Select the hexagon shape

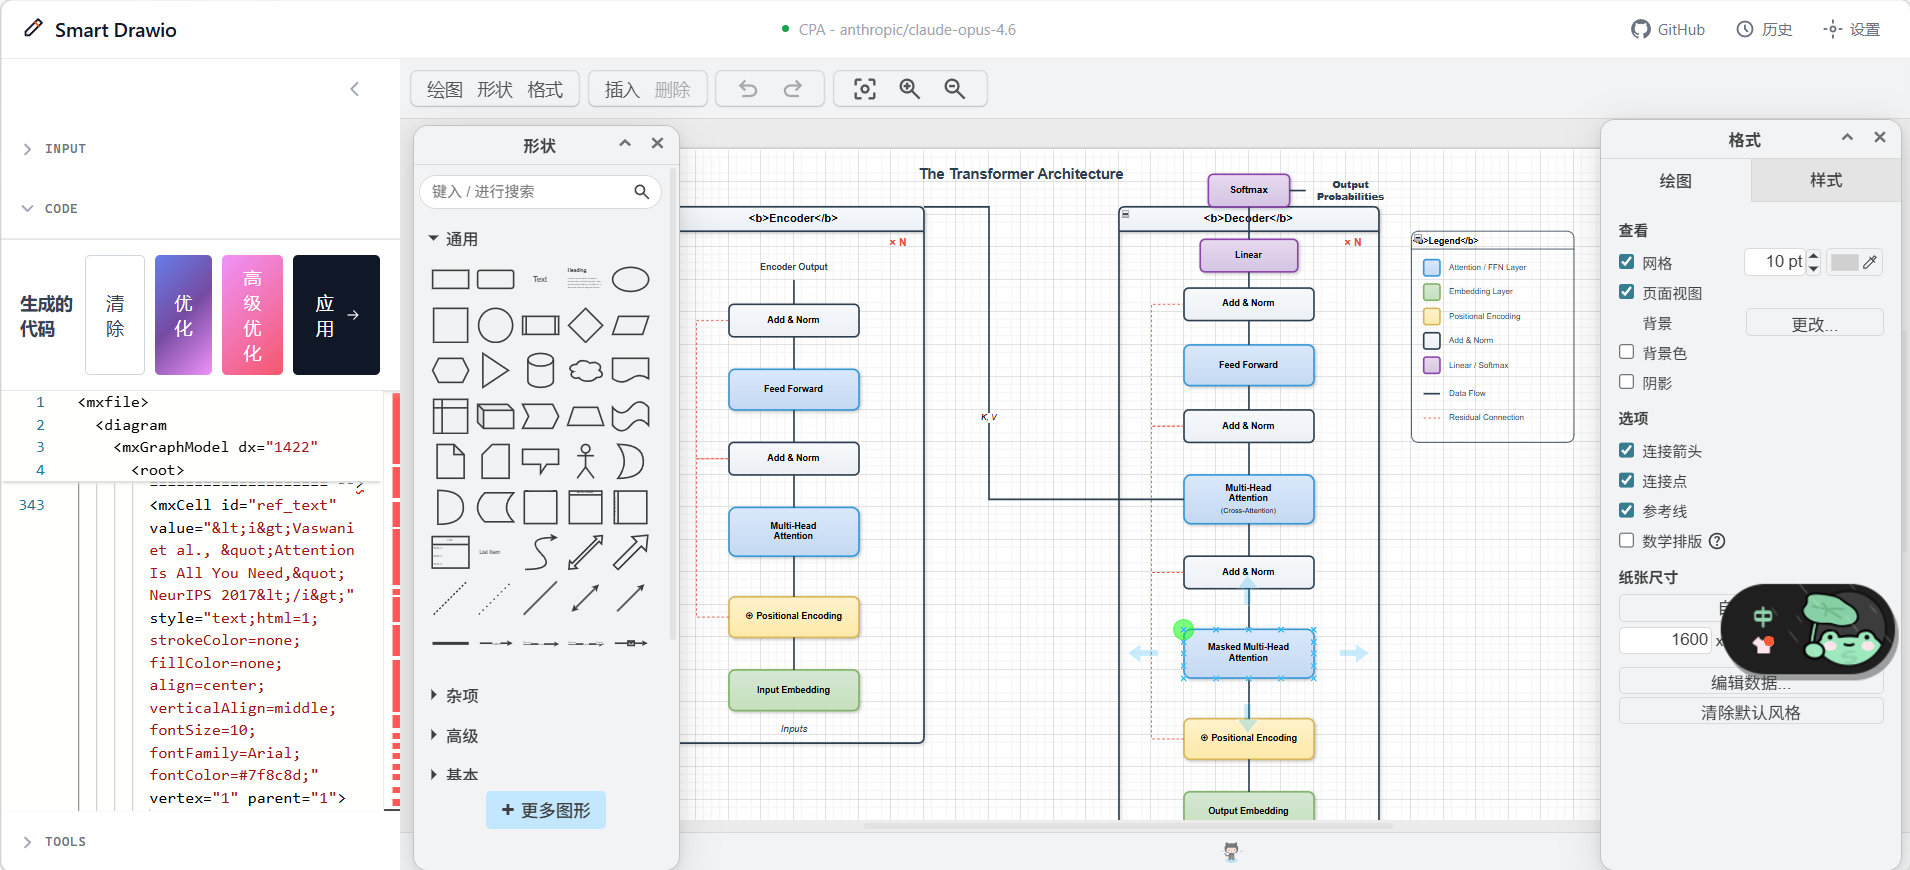point(450,371)
